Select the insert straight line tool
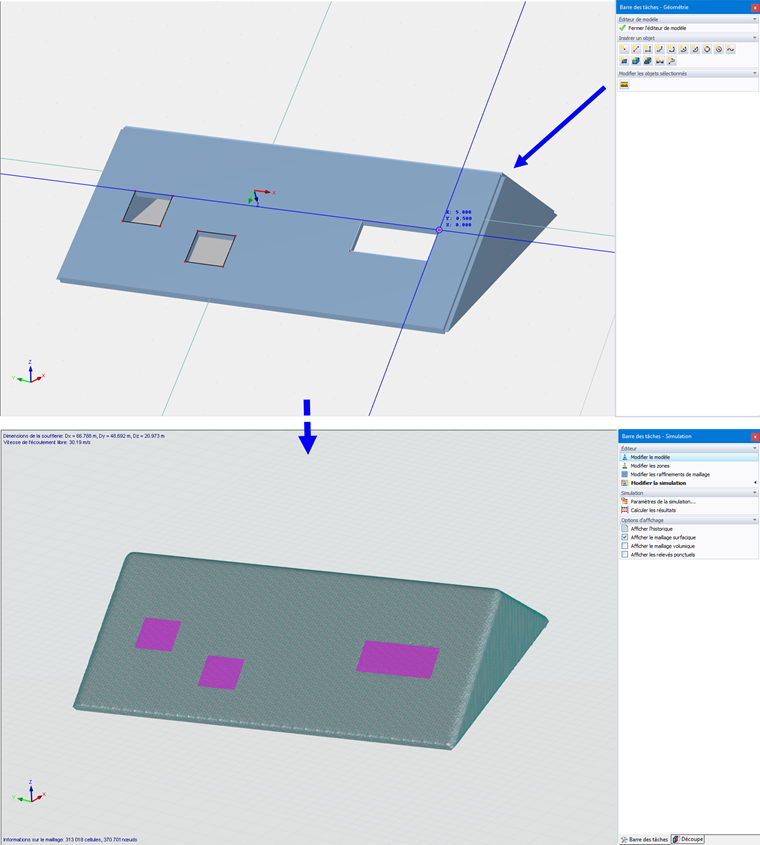This screenshot has height=845, width=760. [636, 49]
